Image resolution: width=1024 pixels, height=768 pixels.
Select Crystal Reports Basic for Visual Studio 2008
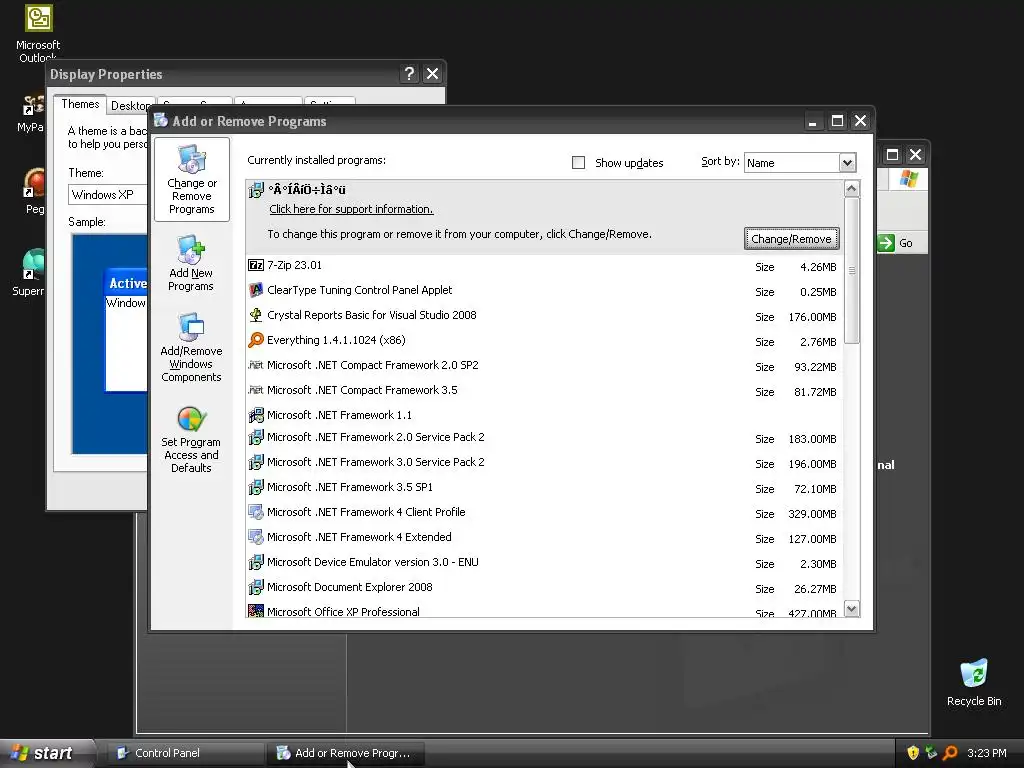(x=372, y=315)
